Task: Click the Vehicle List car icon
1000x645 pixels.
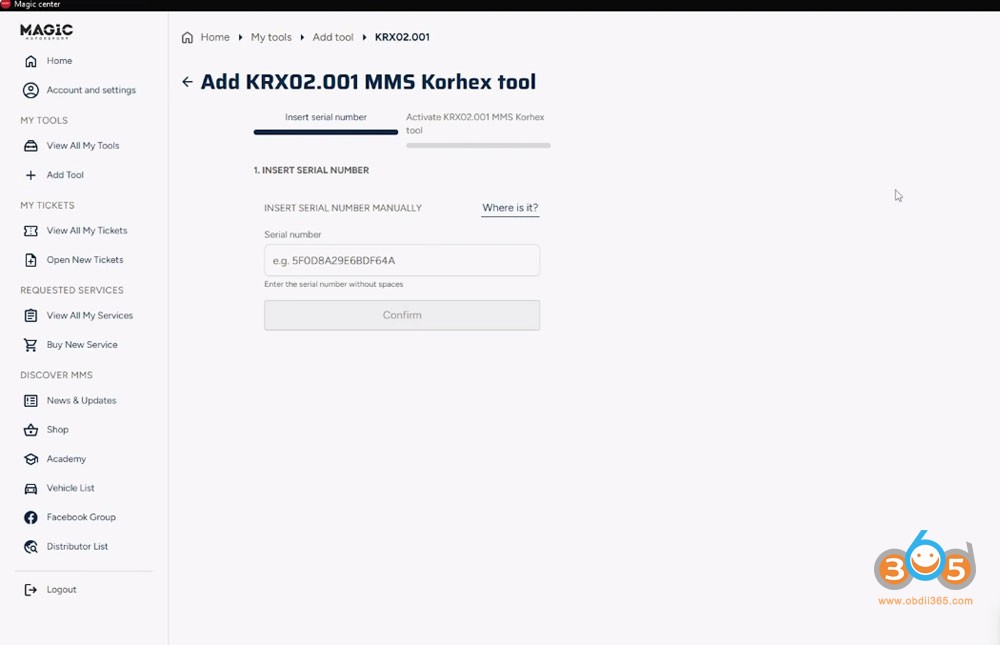Action: pos(31,489)
